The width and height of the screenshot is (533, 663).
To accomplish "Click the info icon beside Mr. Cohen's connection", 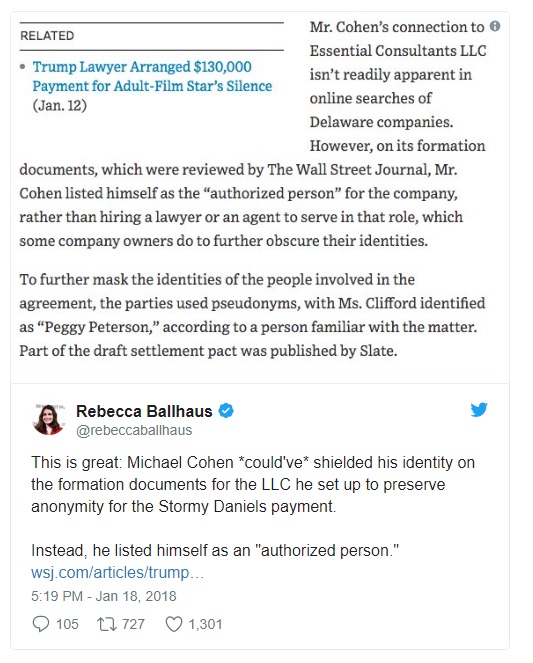I will click(495, 26).
